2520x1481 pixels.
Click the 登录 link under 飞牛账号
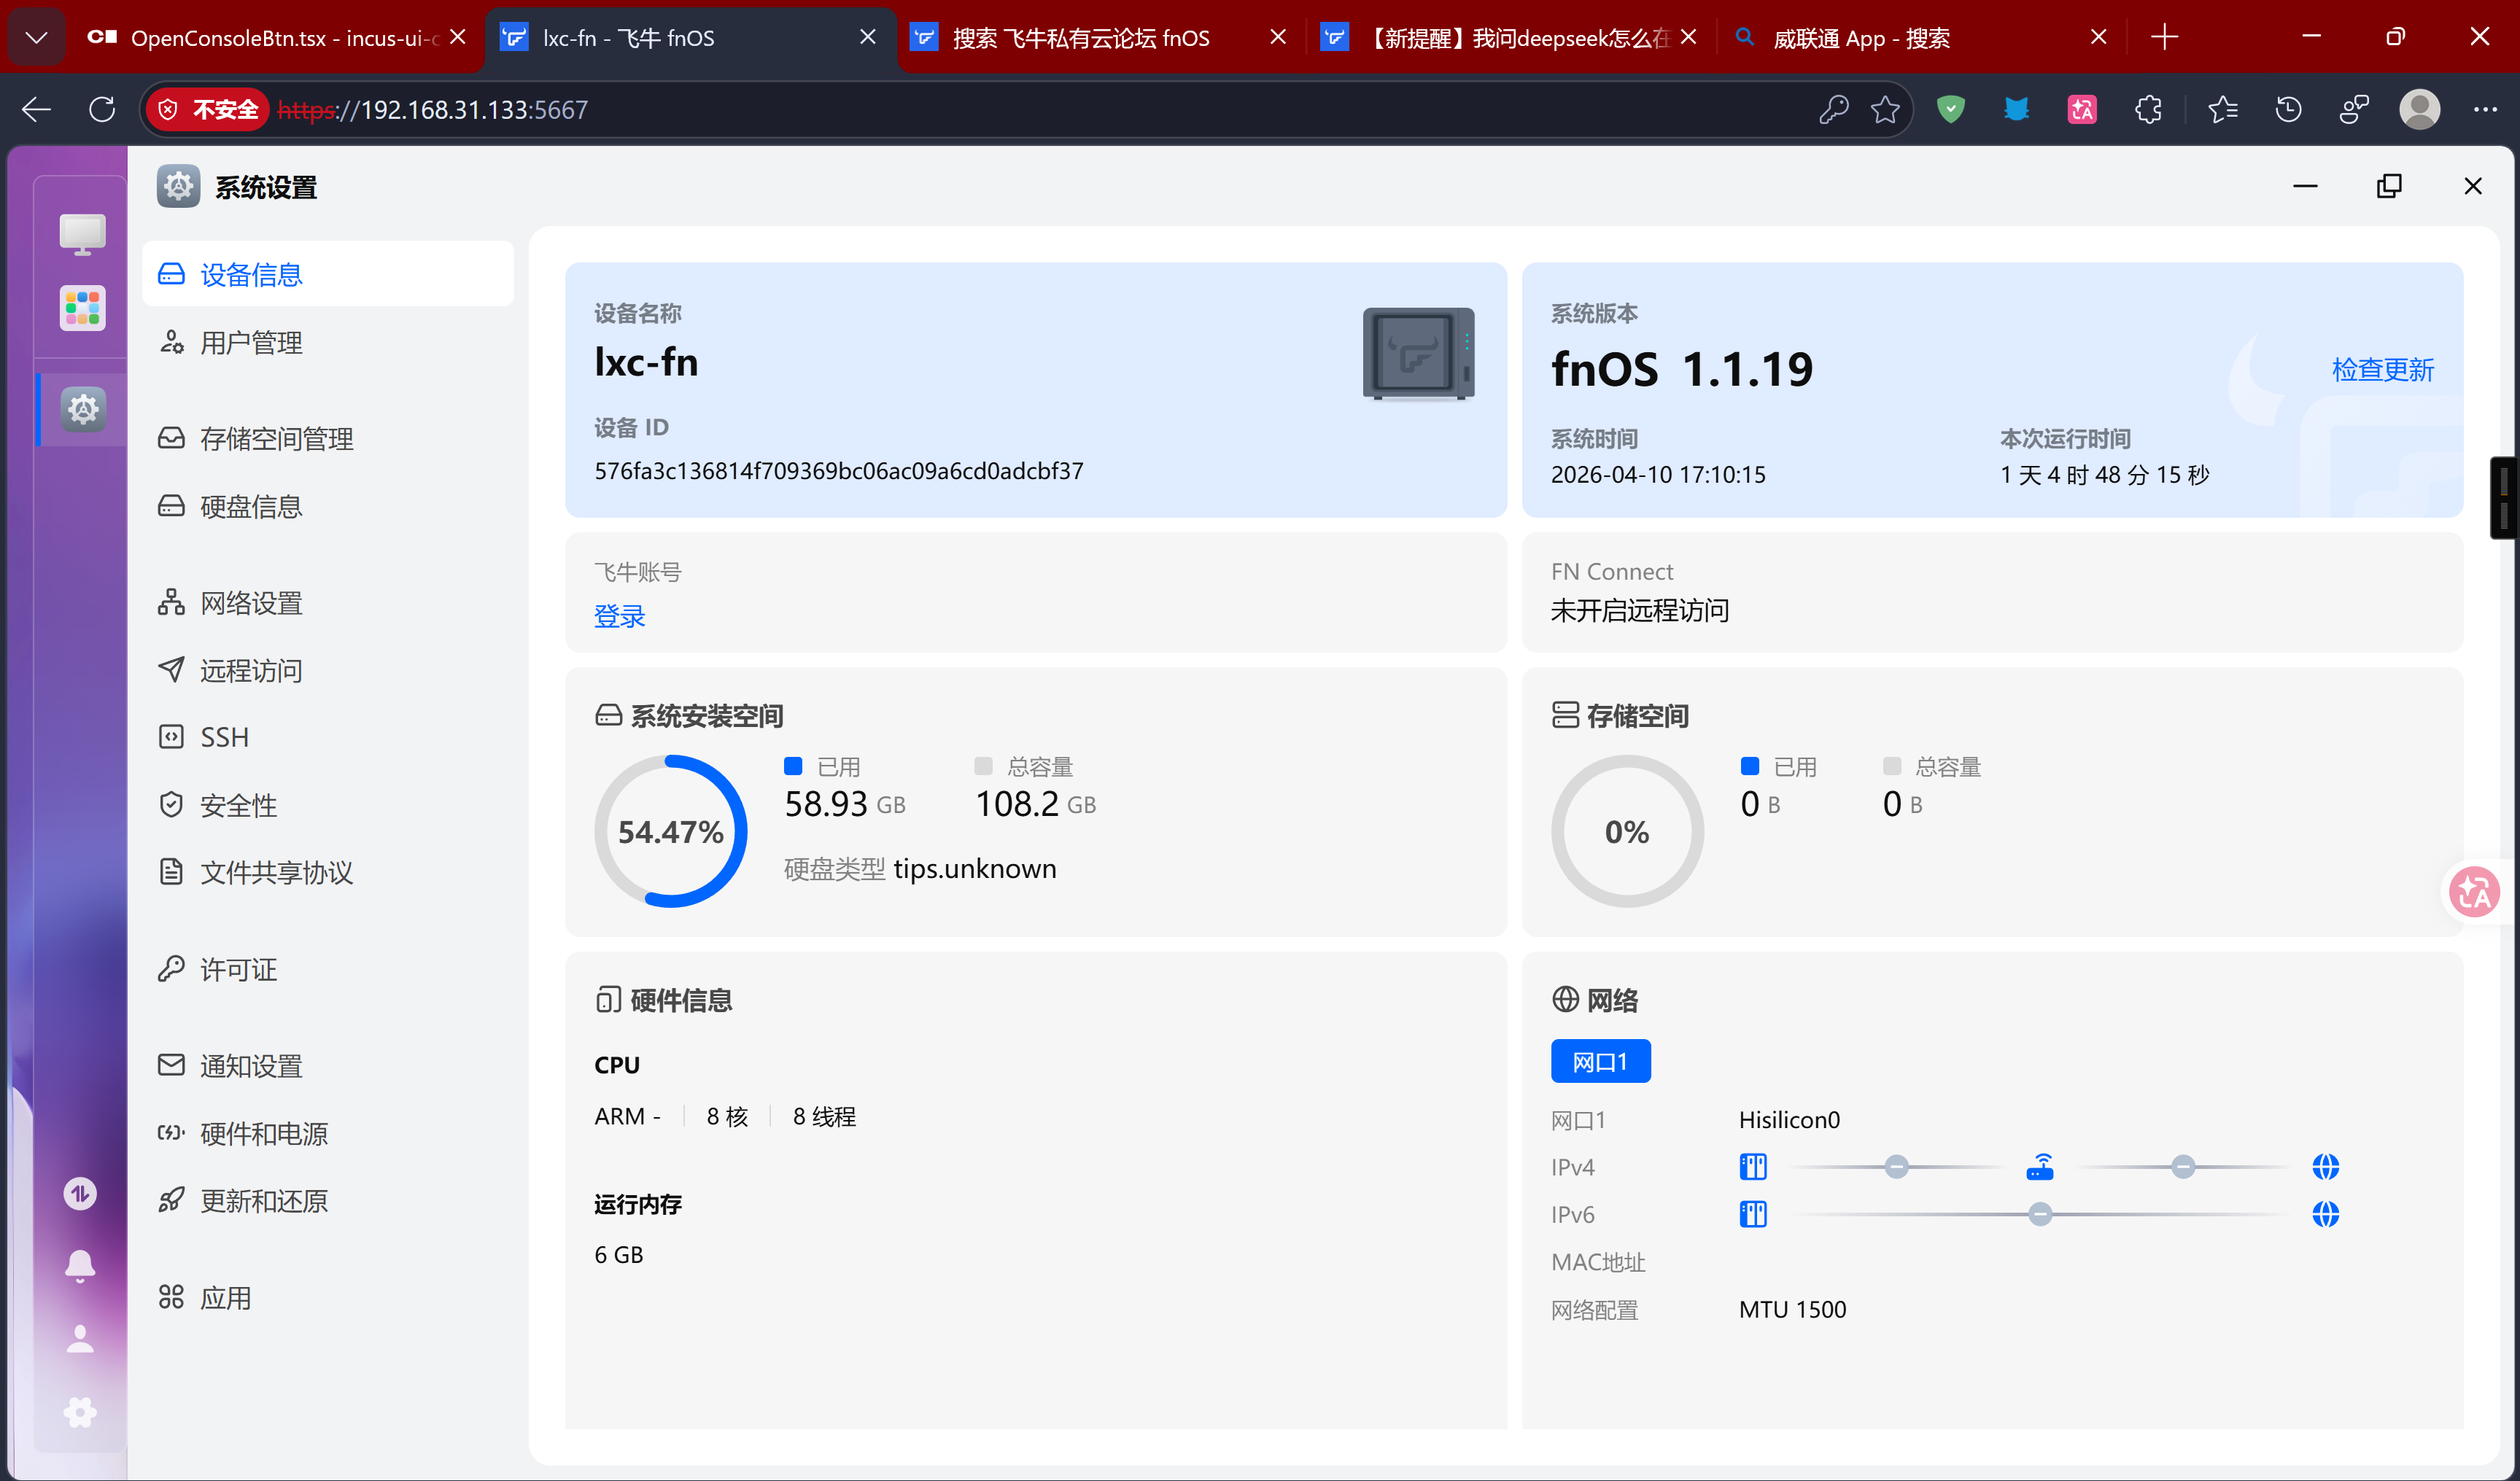619,616
